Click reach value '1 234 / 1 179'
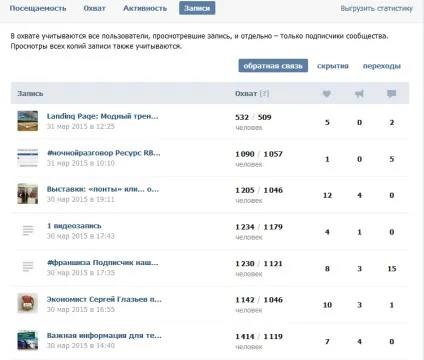Screen dimensions: 424x360 (259, 227)
